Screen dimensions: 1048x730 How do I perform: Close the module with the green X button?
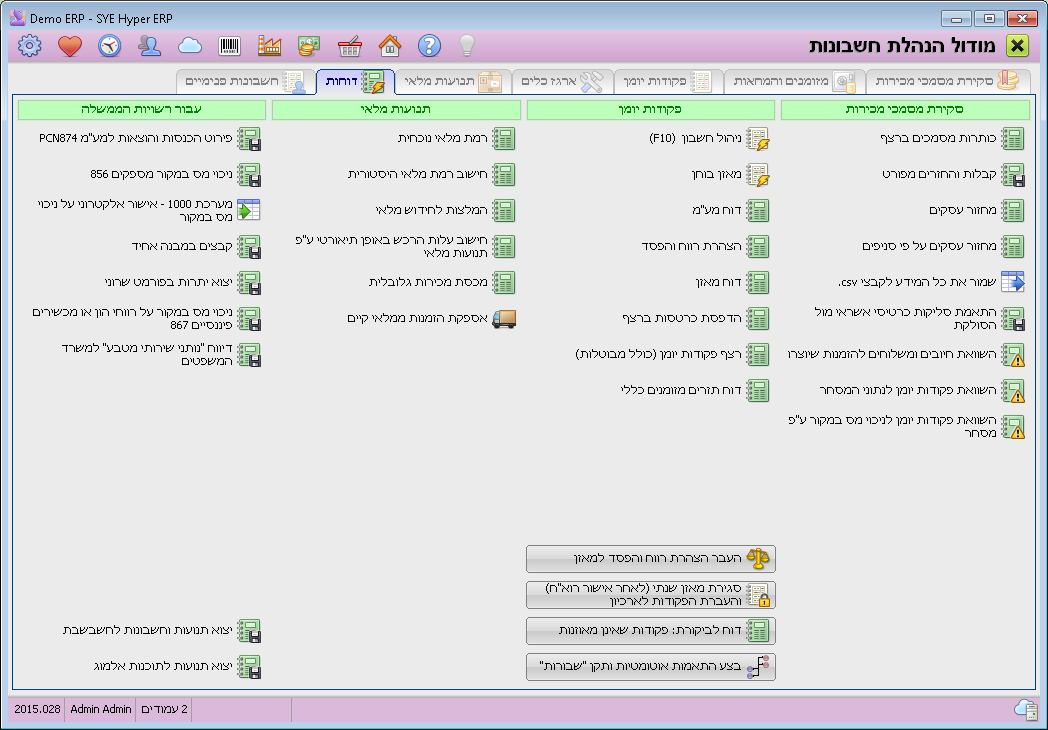click(1017, 46)
